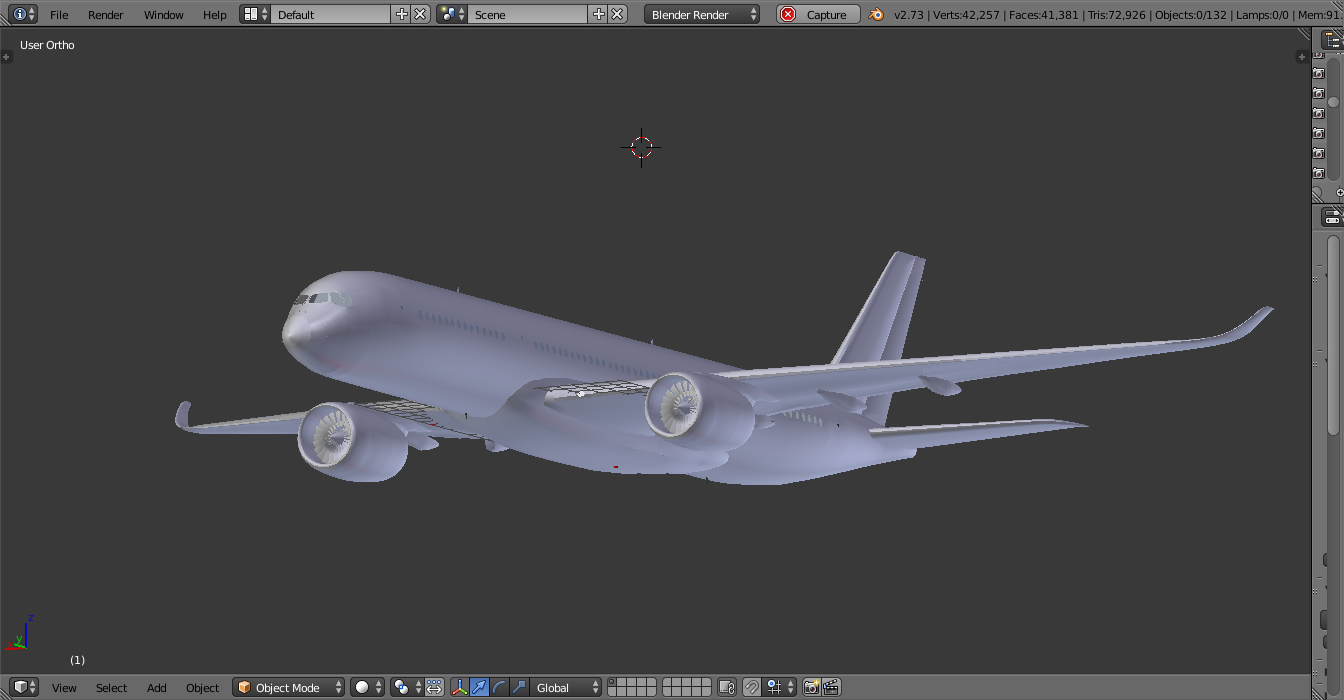Viewport: 1344px width, 700px height.
Task: Toggle the 3D manipulator widget
Action: pos(460,687)
